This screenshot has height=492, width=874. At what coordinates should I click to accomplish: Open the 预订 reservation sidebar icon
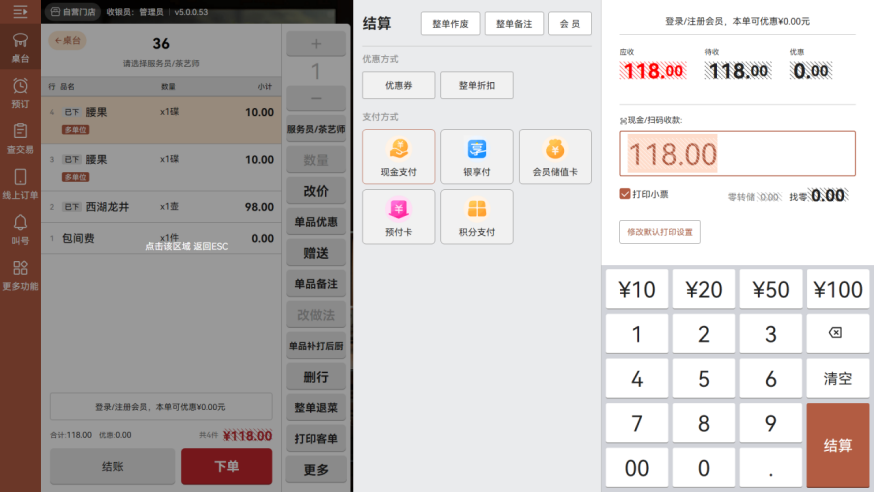pos(20,93)
